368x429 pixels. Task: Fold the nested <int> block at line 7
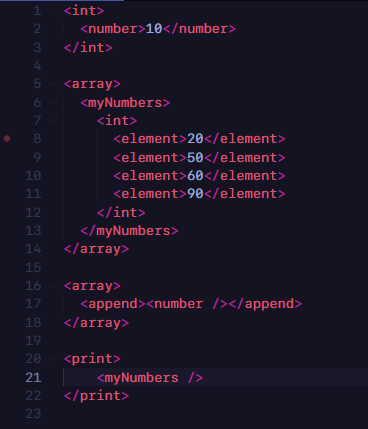[x=54, y=121]
